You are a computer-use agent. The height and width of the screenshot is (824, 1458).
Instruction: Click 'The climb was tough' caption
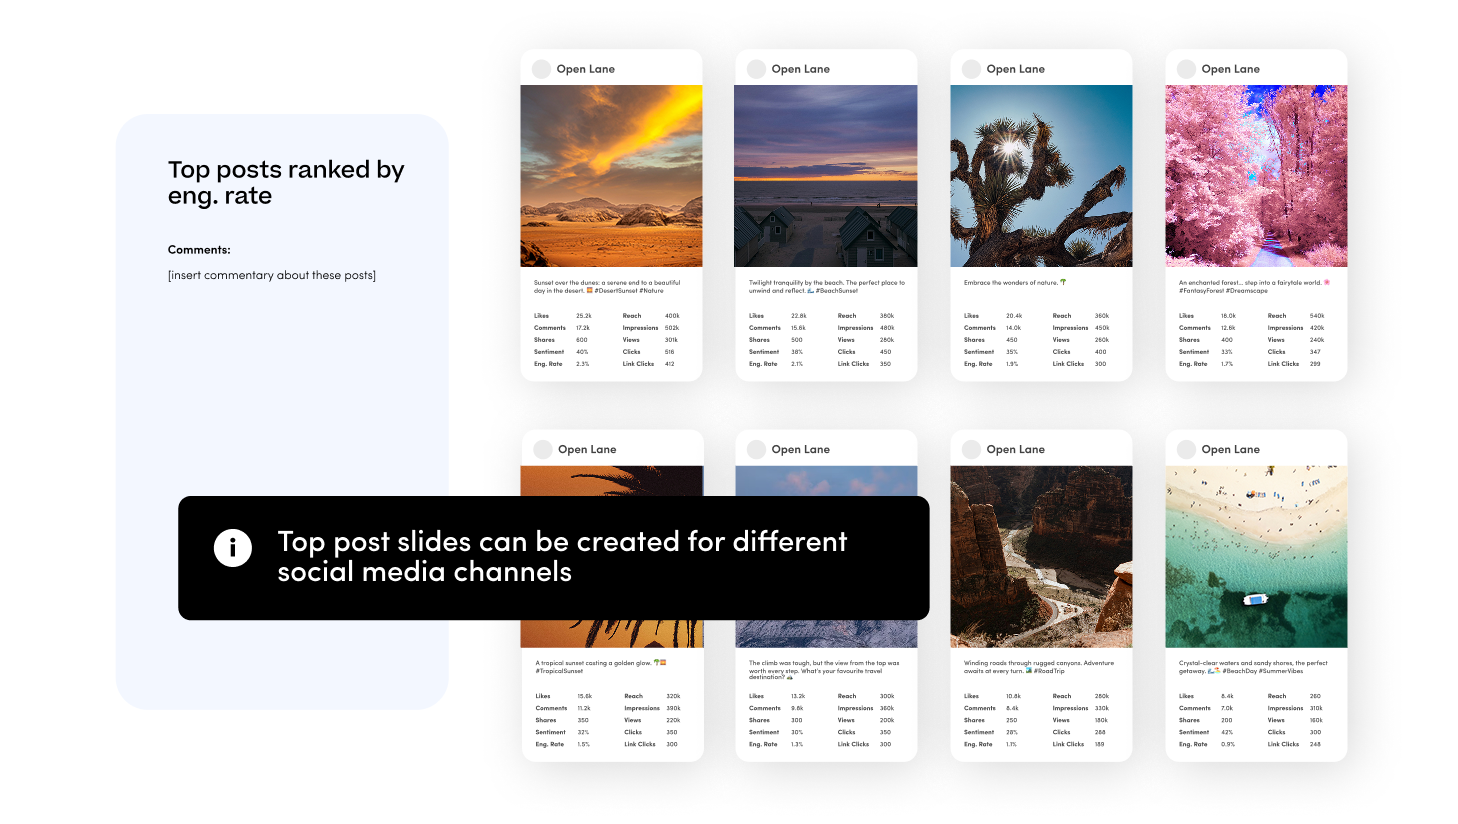[824, 670]
